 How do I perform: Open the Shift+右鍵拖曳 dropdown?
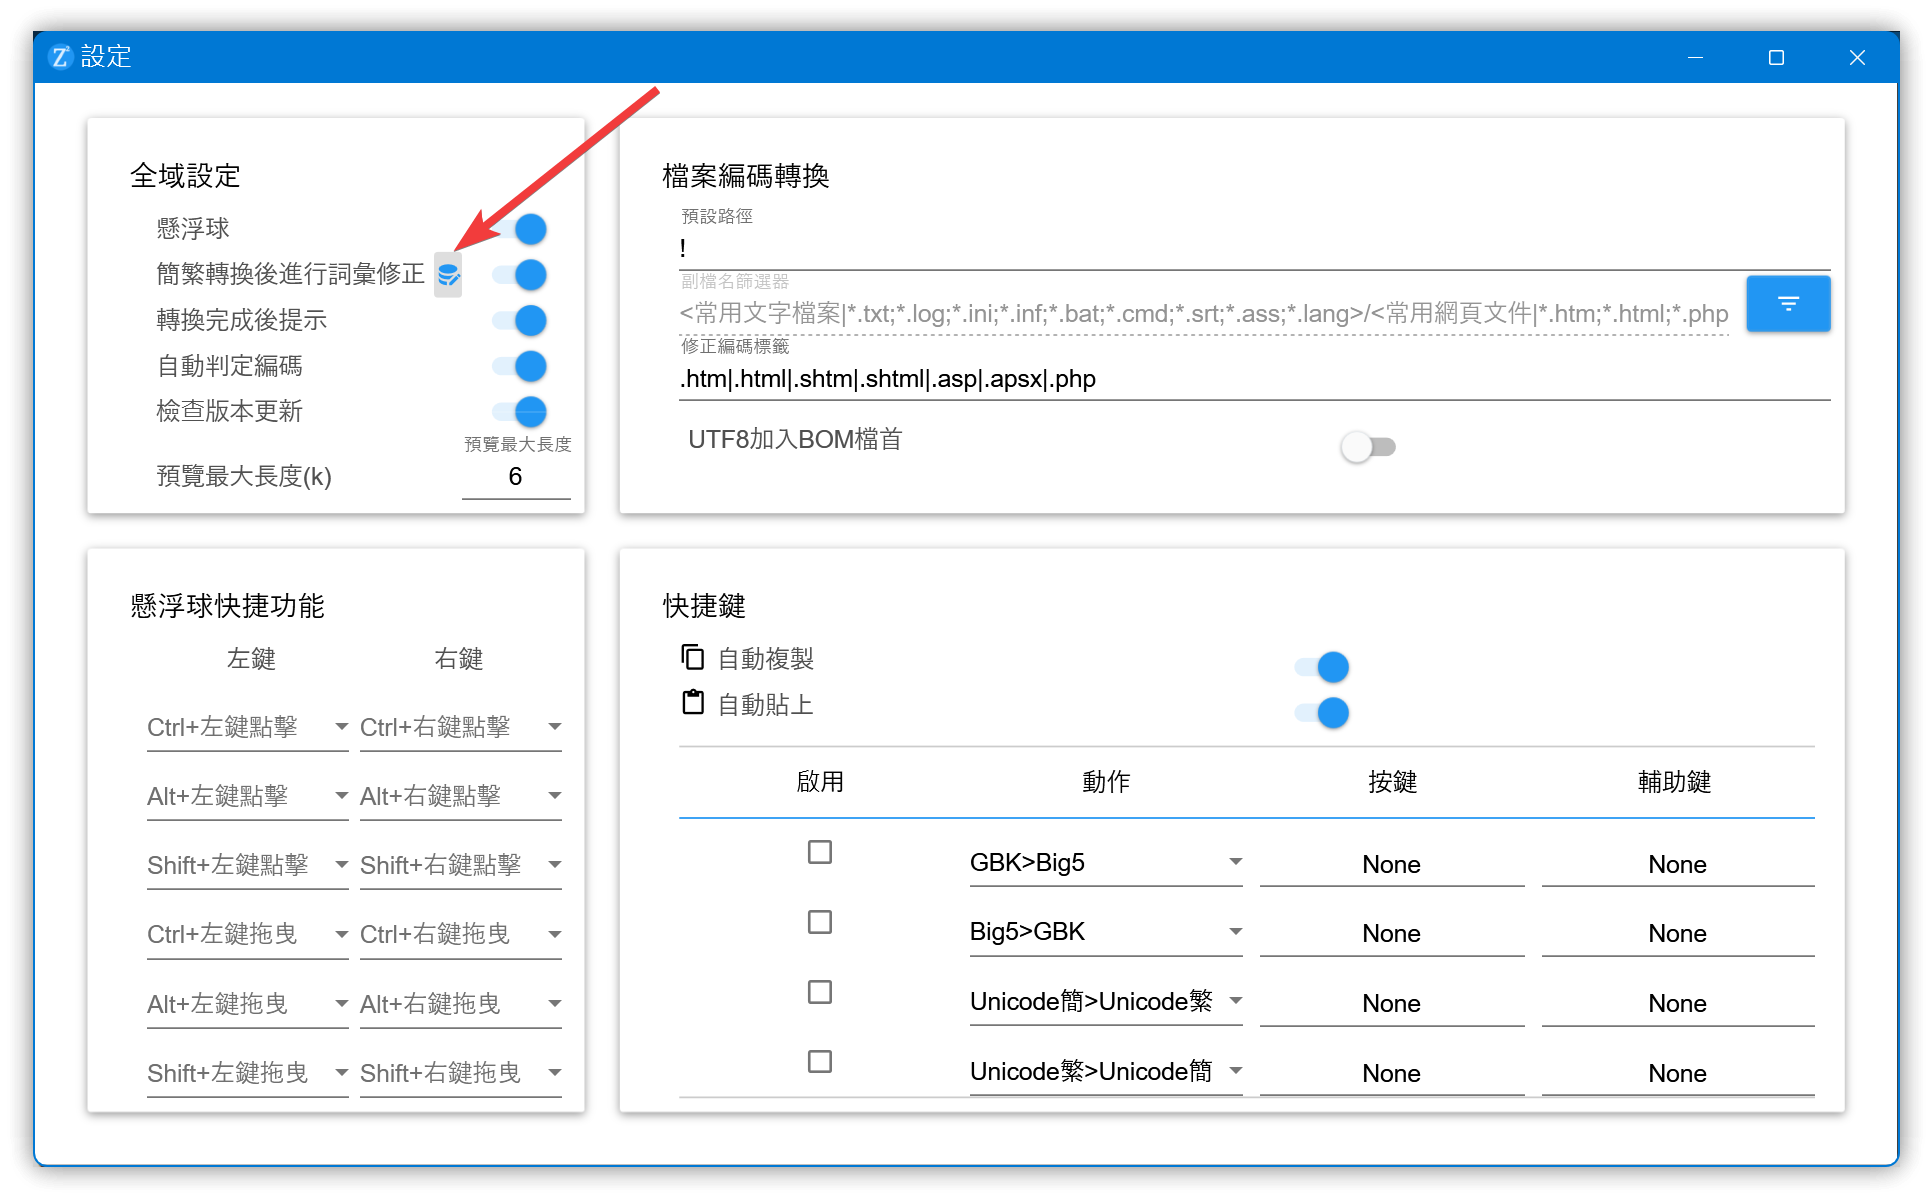[x=459, y=1073]
